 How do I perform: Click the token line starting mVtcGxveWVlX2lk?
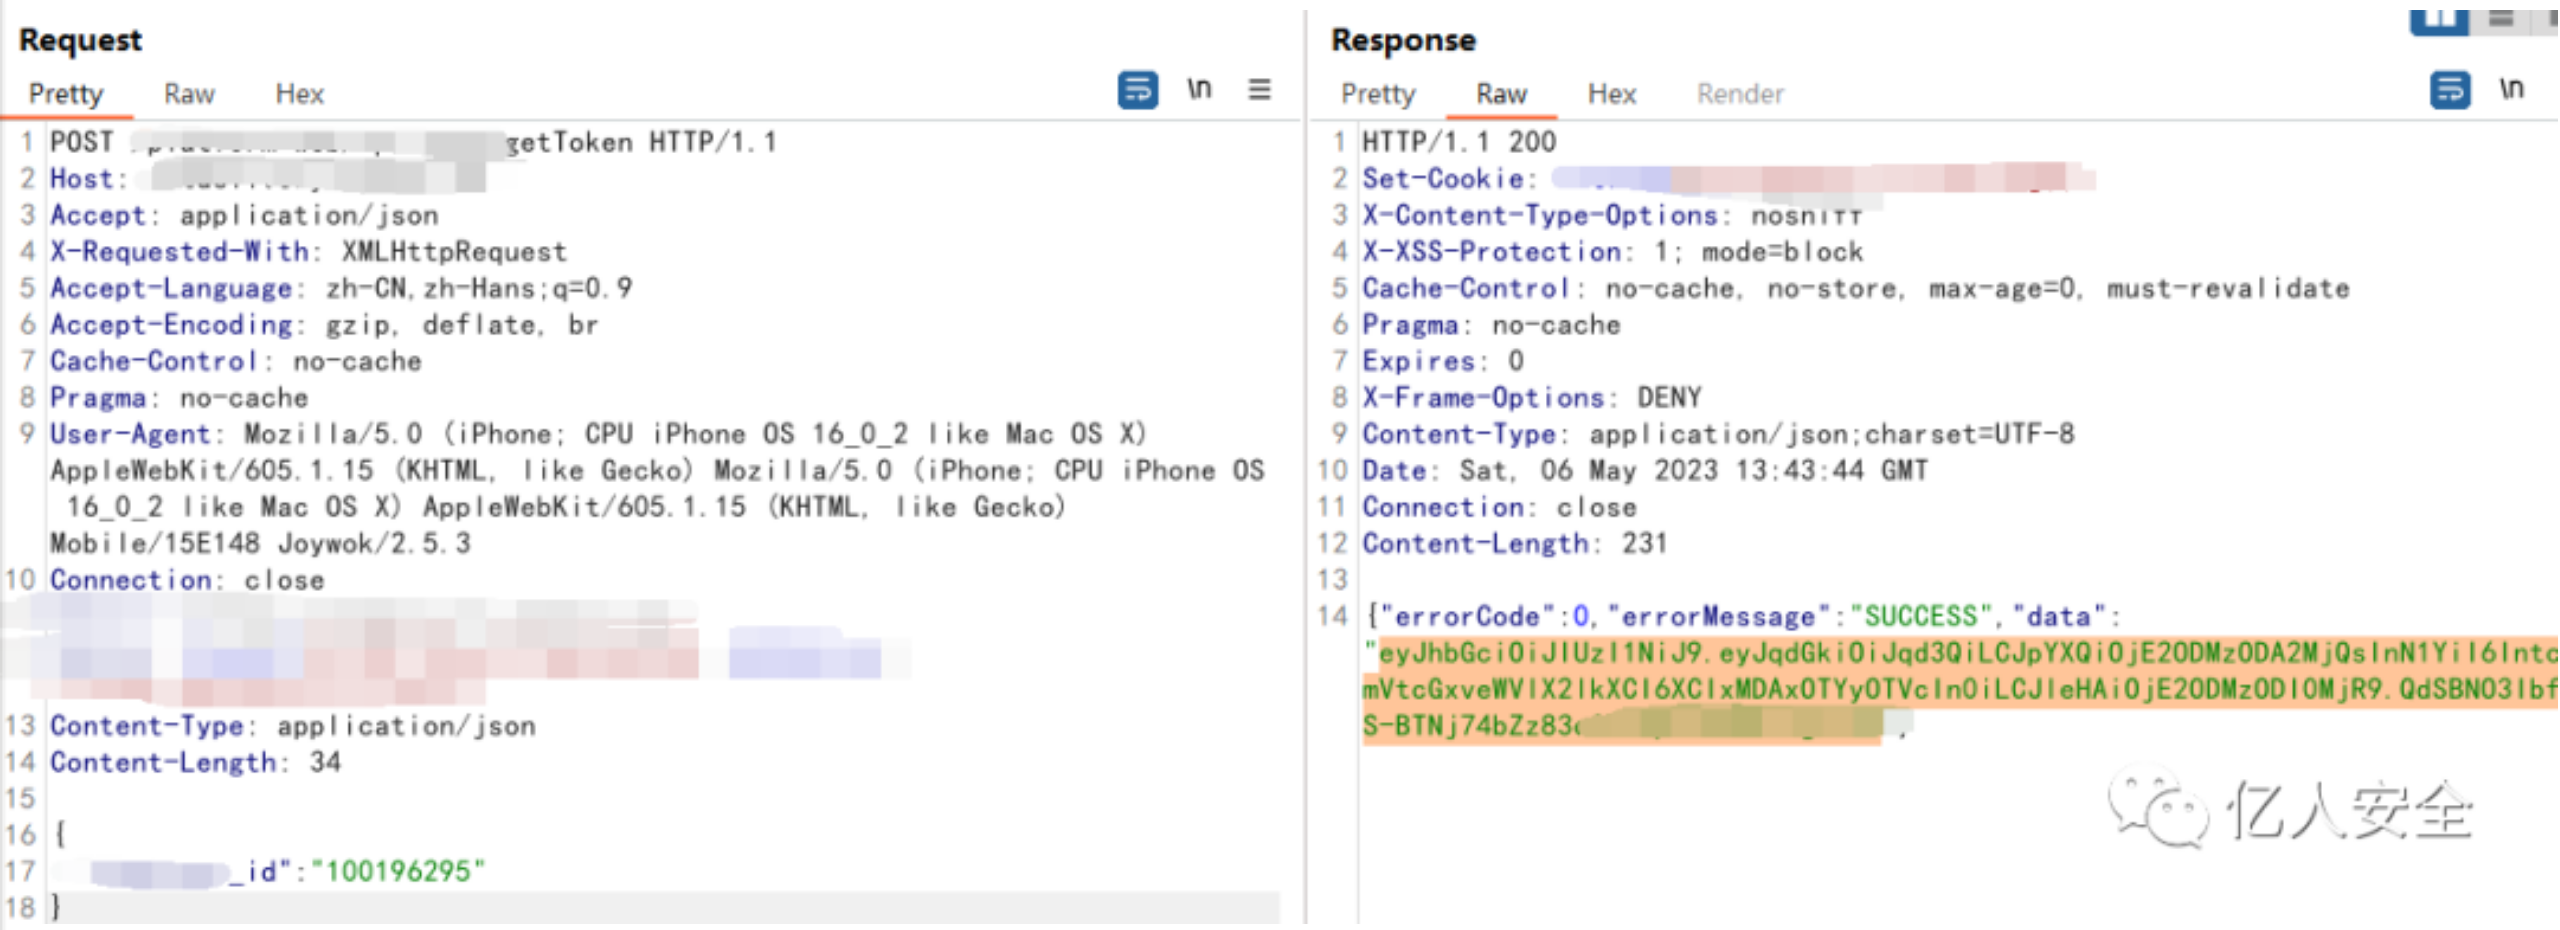click(x=1960, y=689)
